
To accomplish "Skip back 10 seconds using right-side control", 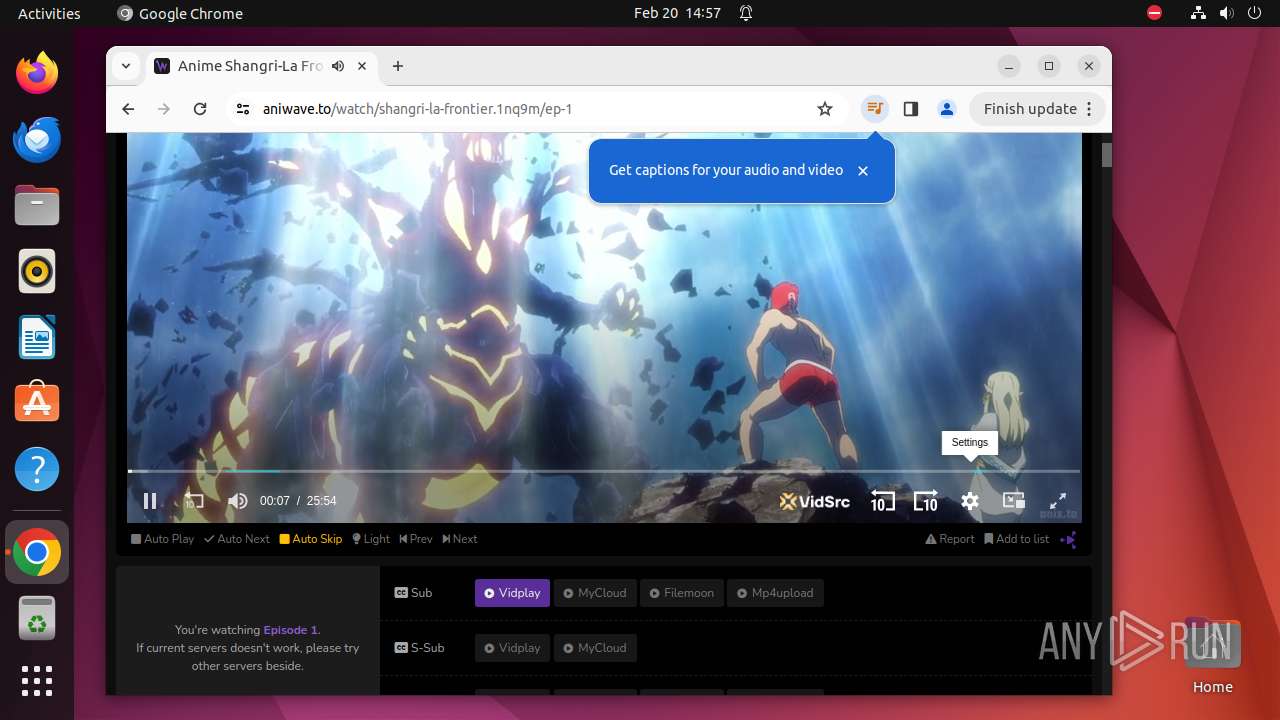I will (882, 501).
